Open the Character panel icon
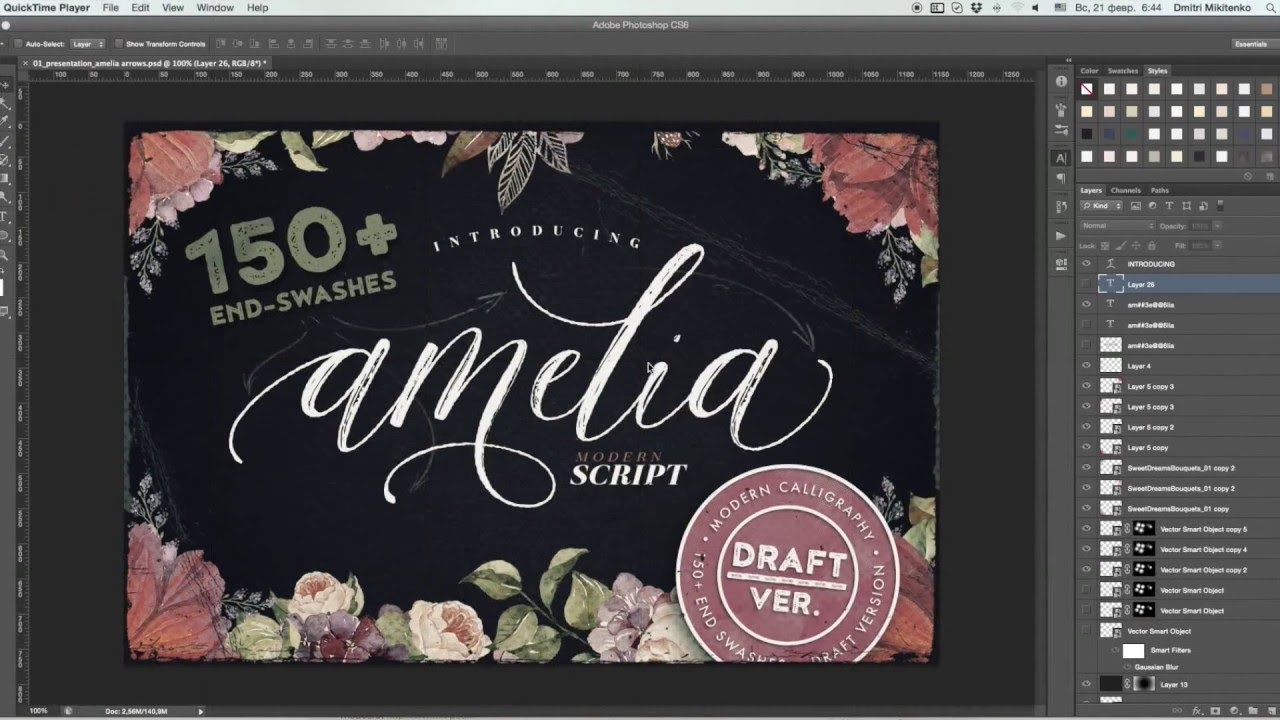The image size is (1280, 720). [x=1061, y=158]
